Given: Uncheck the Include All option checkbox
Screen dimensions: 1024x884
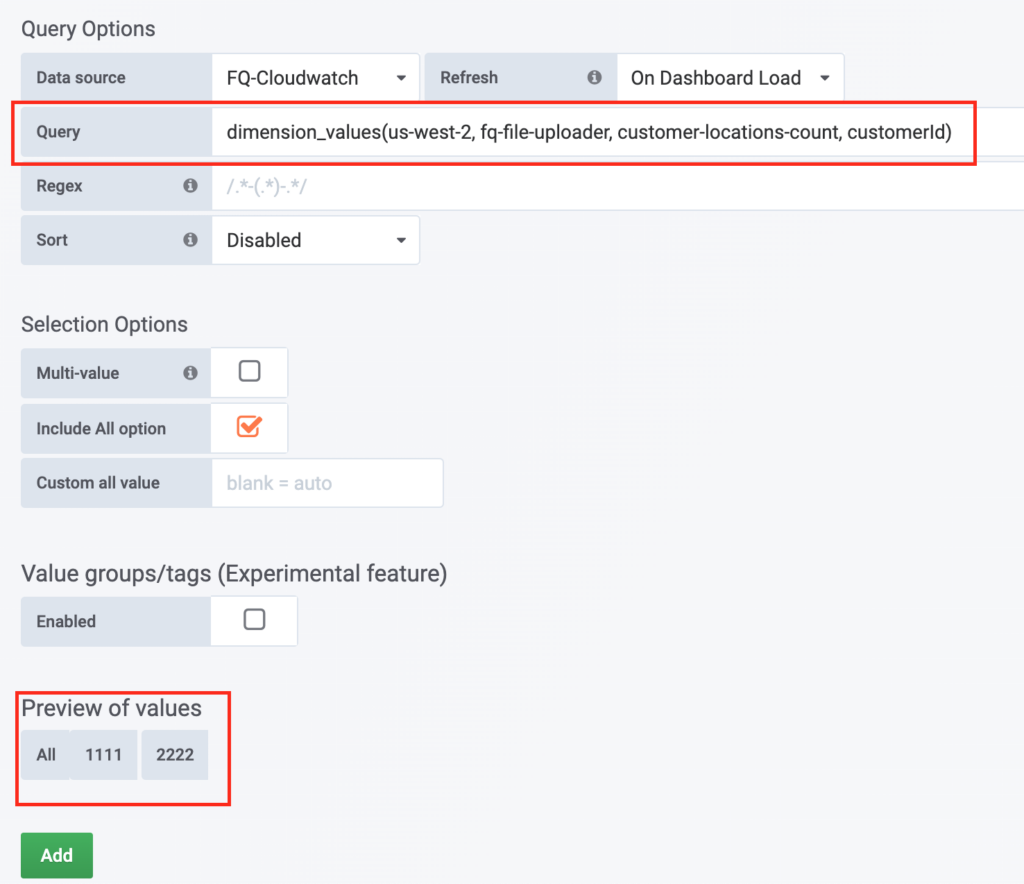Looking at the screenshot, I should [x=249, y=427].
